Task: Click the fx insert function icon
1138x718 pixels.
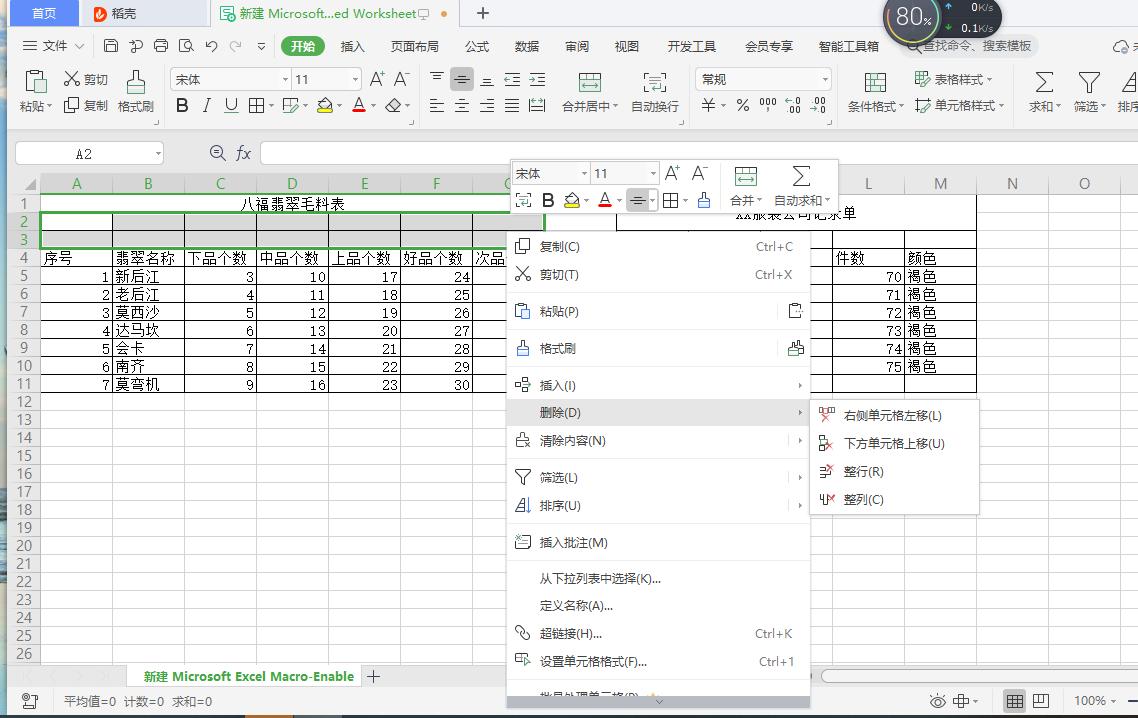Action: click(244, 152)
